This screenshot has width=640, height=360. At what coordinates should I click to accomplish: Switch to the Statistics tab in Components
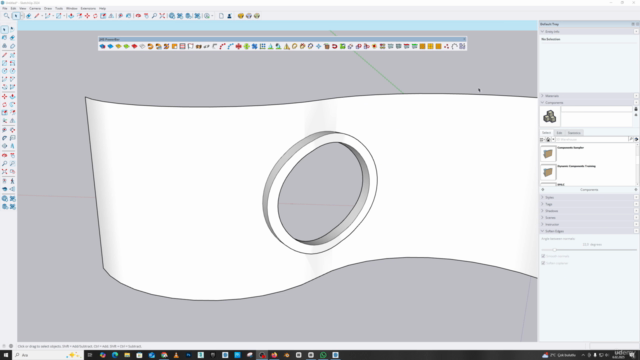coord(574,133)
